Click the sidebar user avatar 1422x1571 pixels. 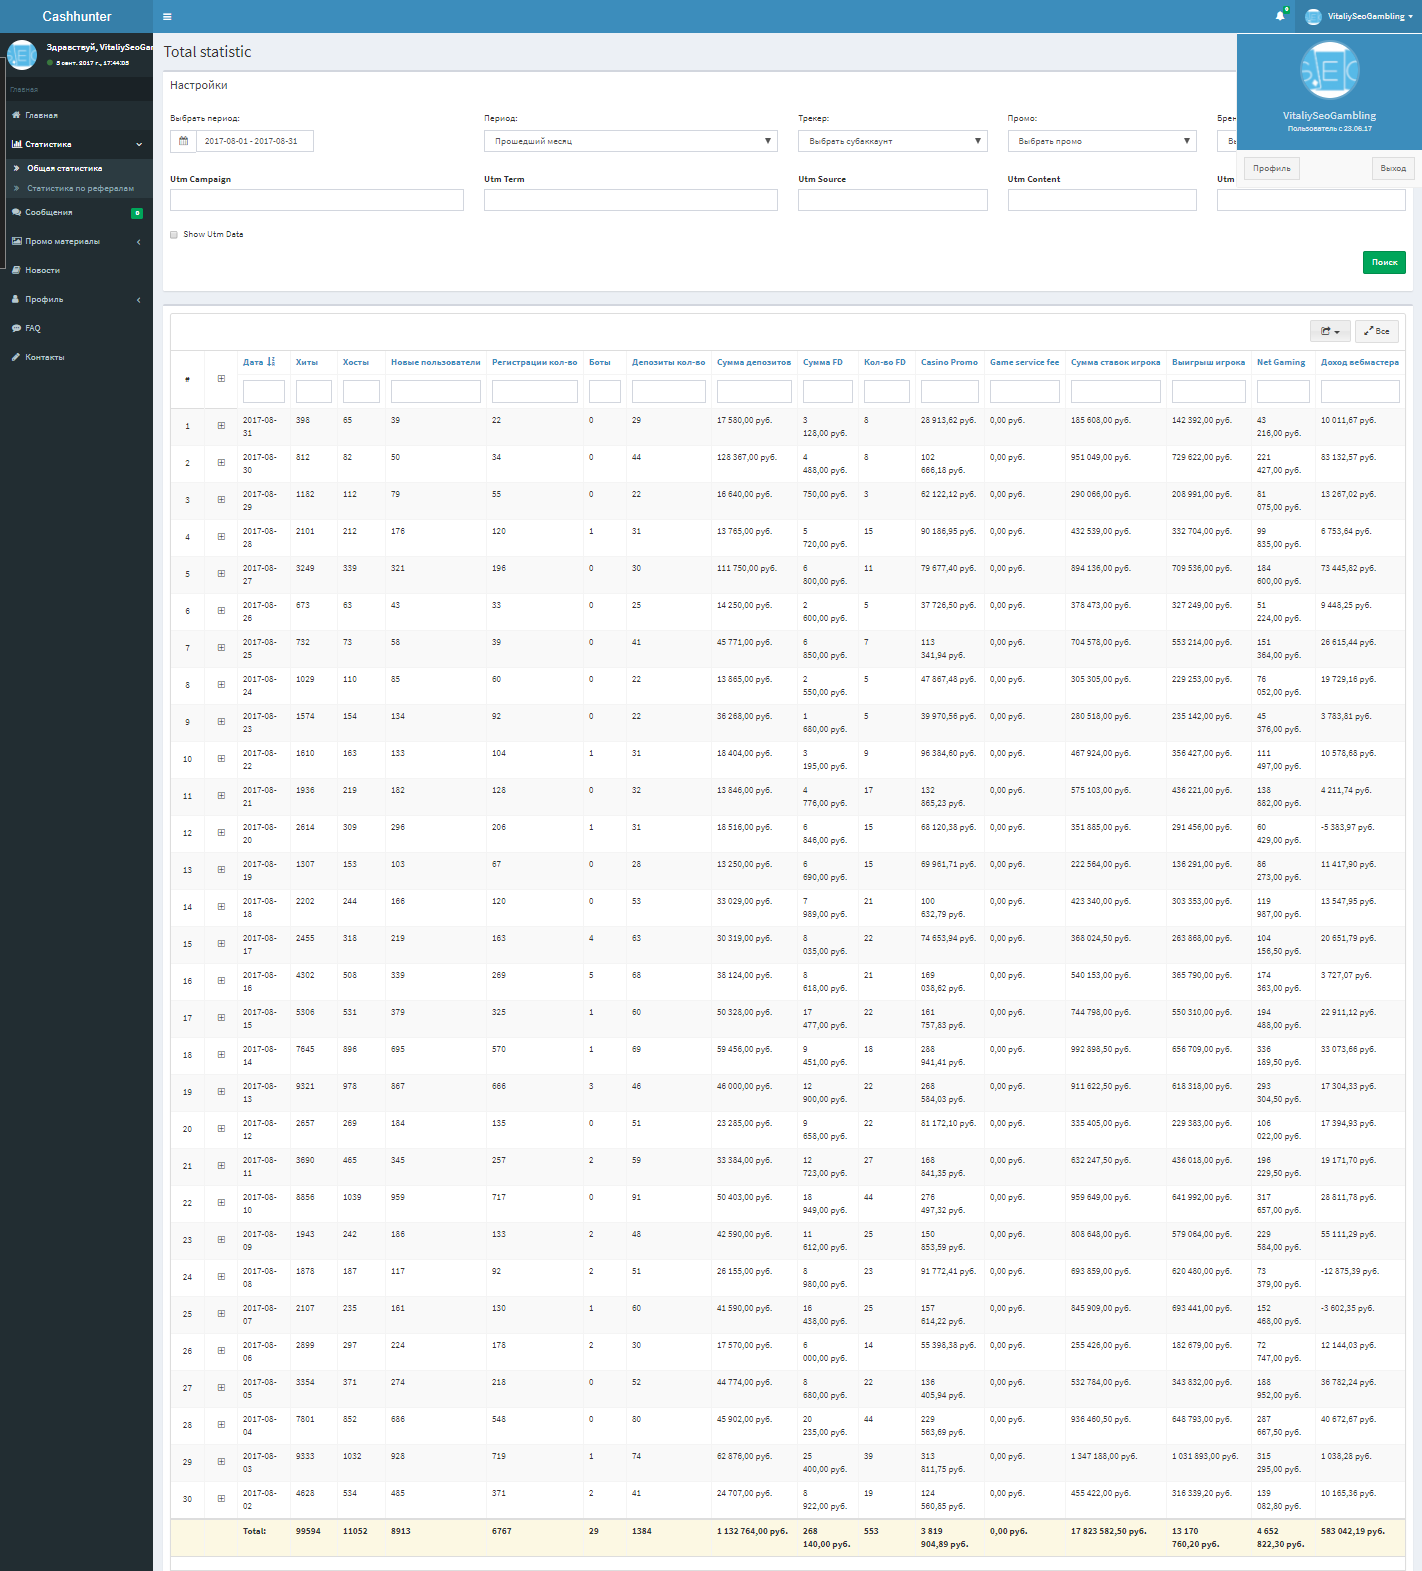pos(22,54)
